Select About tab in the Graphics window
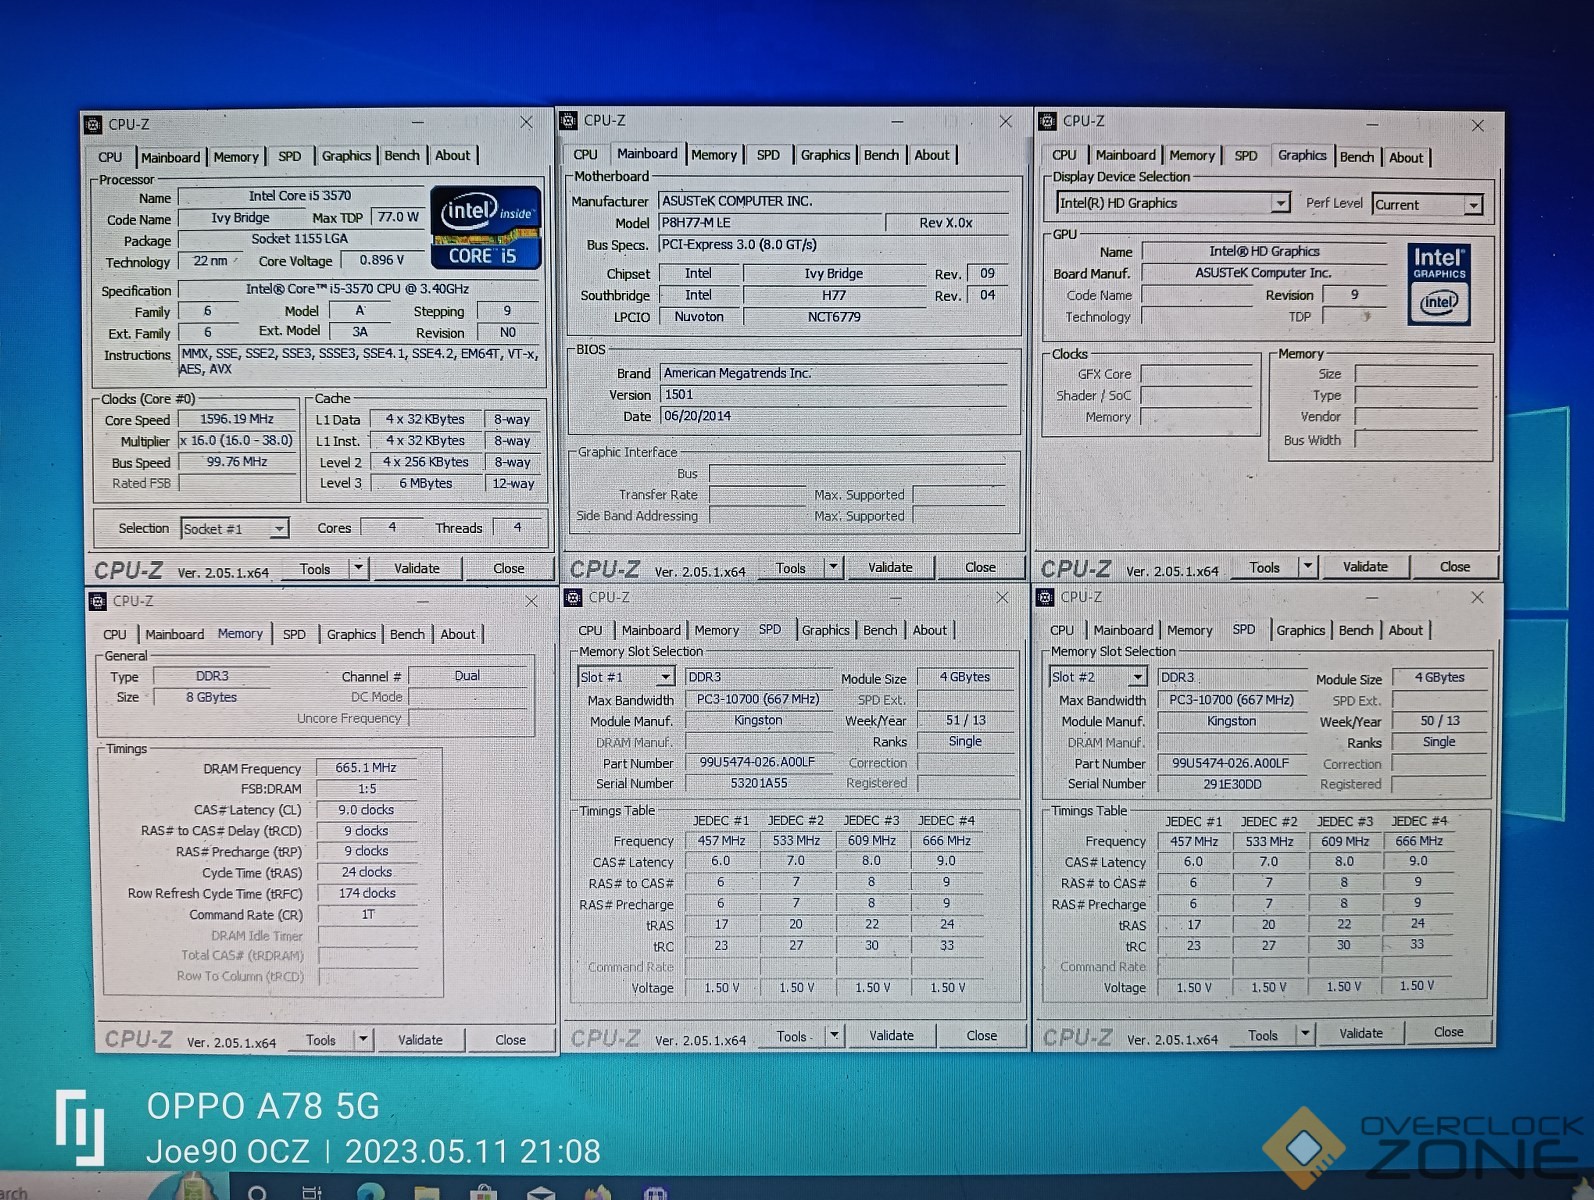1594x1200 pixels. pos(1406,157)
